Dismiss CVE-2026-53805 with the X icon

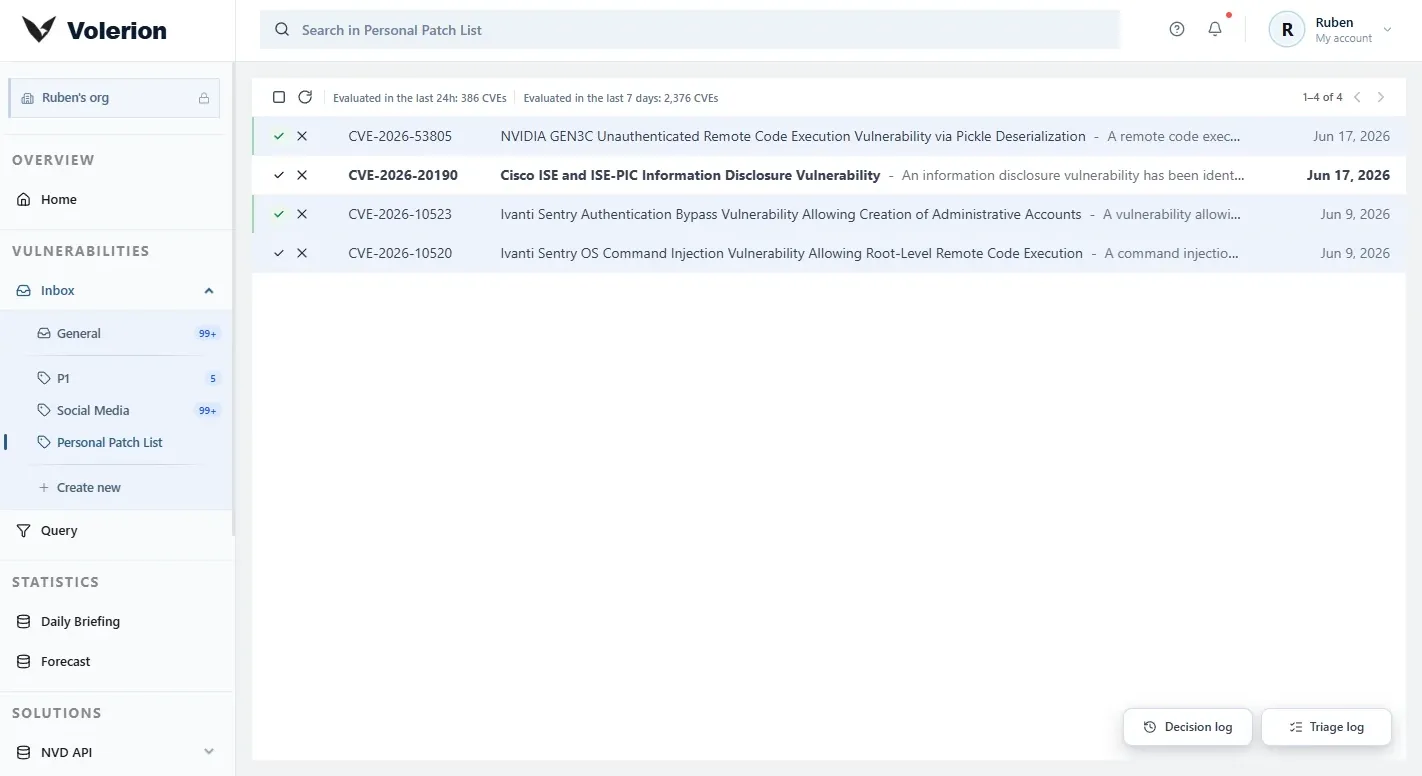[x=302, y=136]
